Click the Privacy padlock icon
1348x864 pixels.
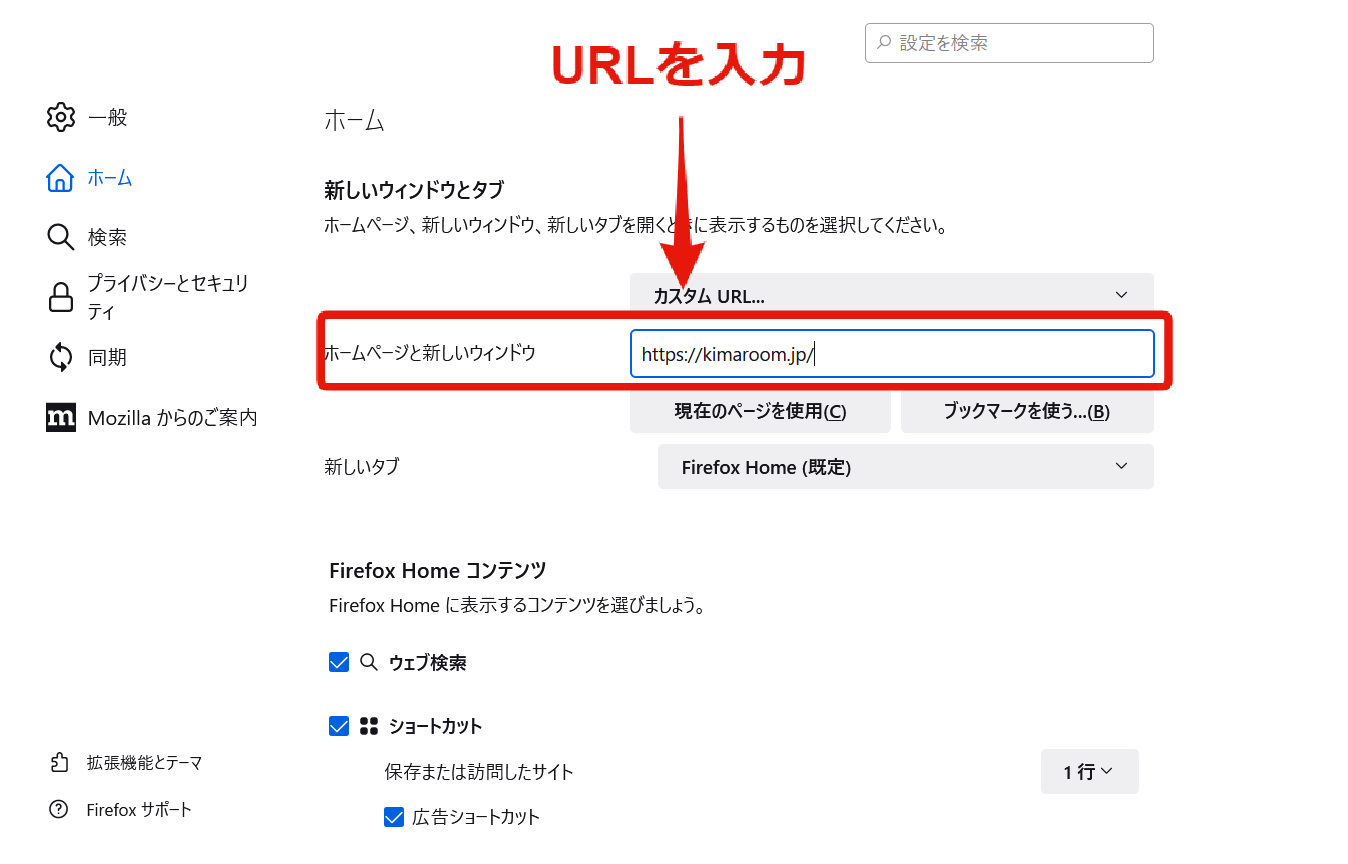coord(61,297)
